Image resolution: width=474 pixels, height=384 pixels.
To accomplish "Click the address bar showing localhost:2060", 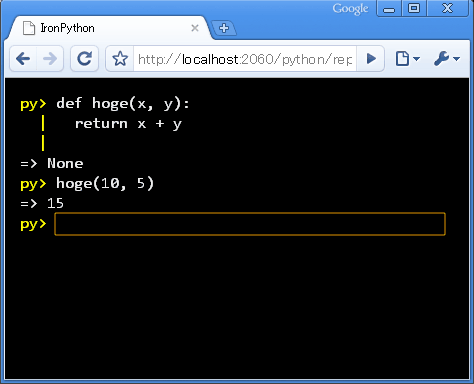I will [245, 59].
